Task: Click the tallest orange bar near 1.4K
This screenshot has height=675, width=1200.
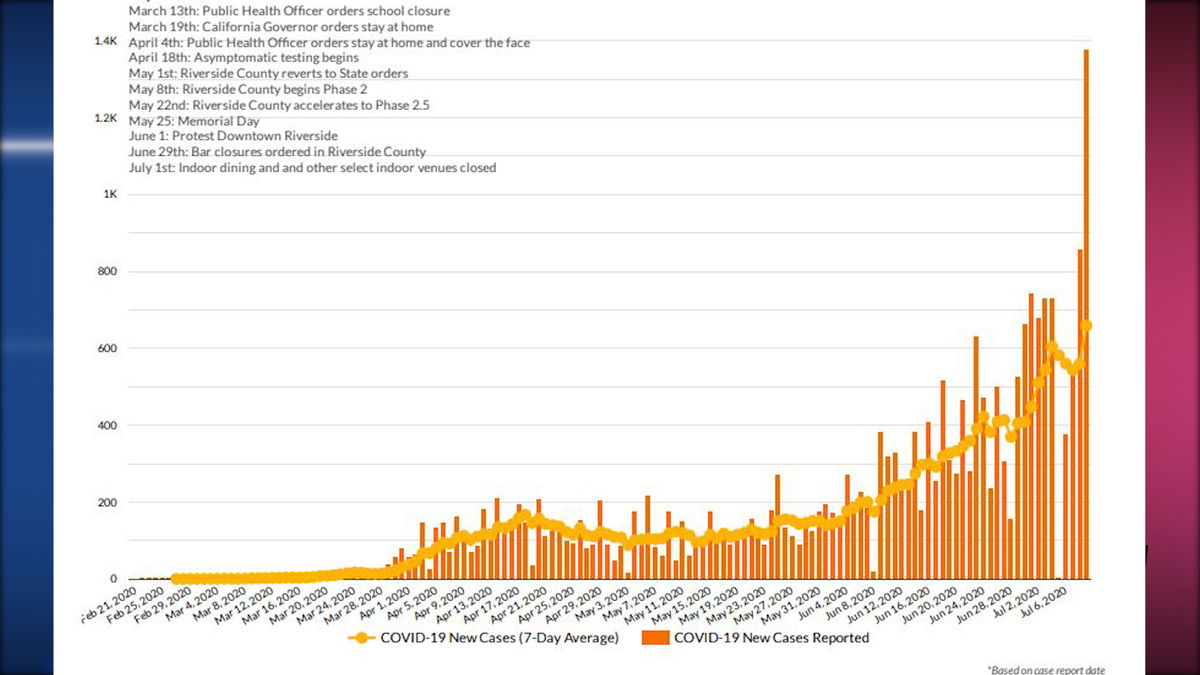Action: pos(1086,300)
